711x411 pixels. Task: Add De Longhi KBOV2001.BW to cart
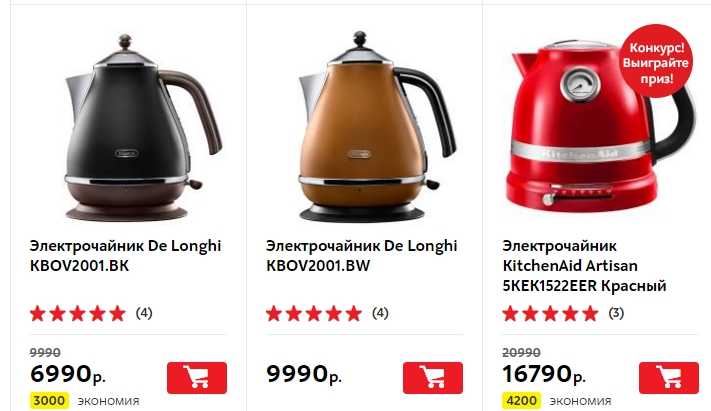433,377
